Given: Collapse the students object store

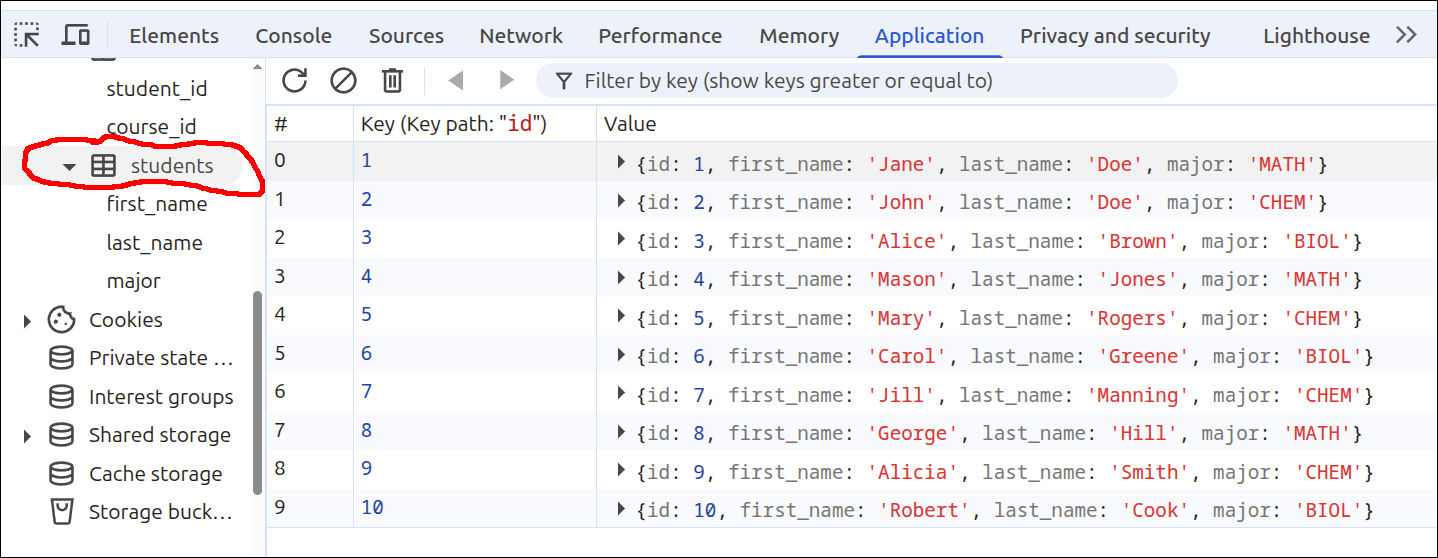Looking at the screenshot, I should pos(69,167).
